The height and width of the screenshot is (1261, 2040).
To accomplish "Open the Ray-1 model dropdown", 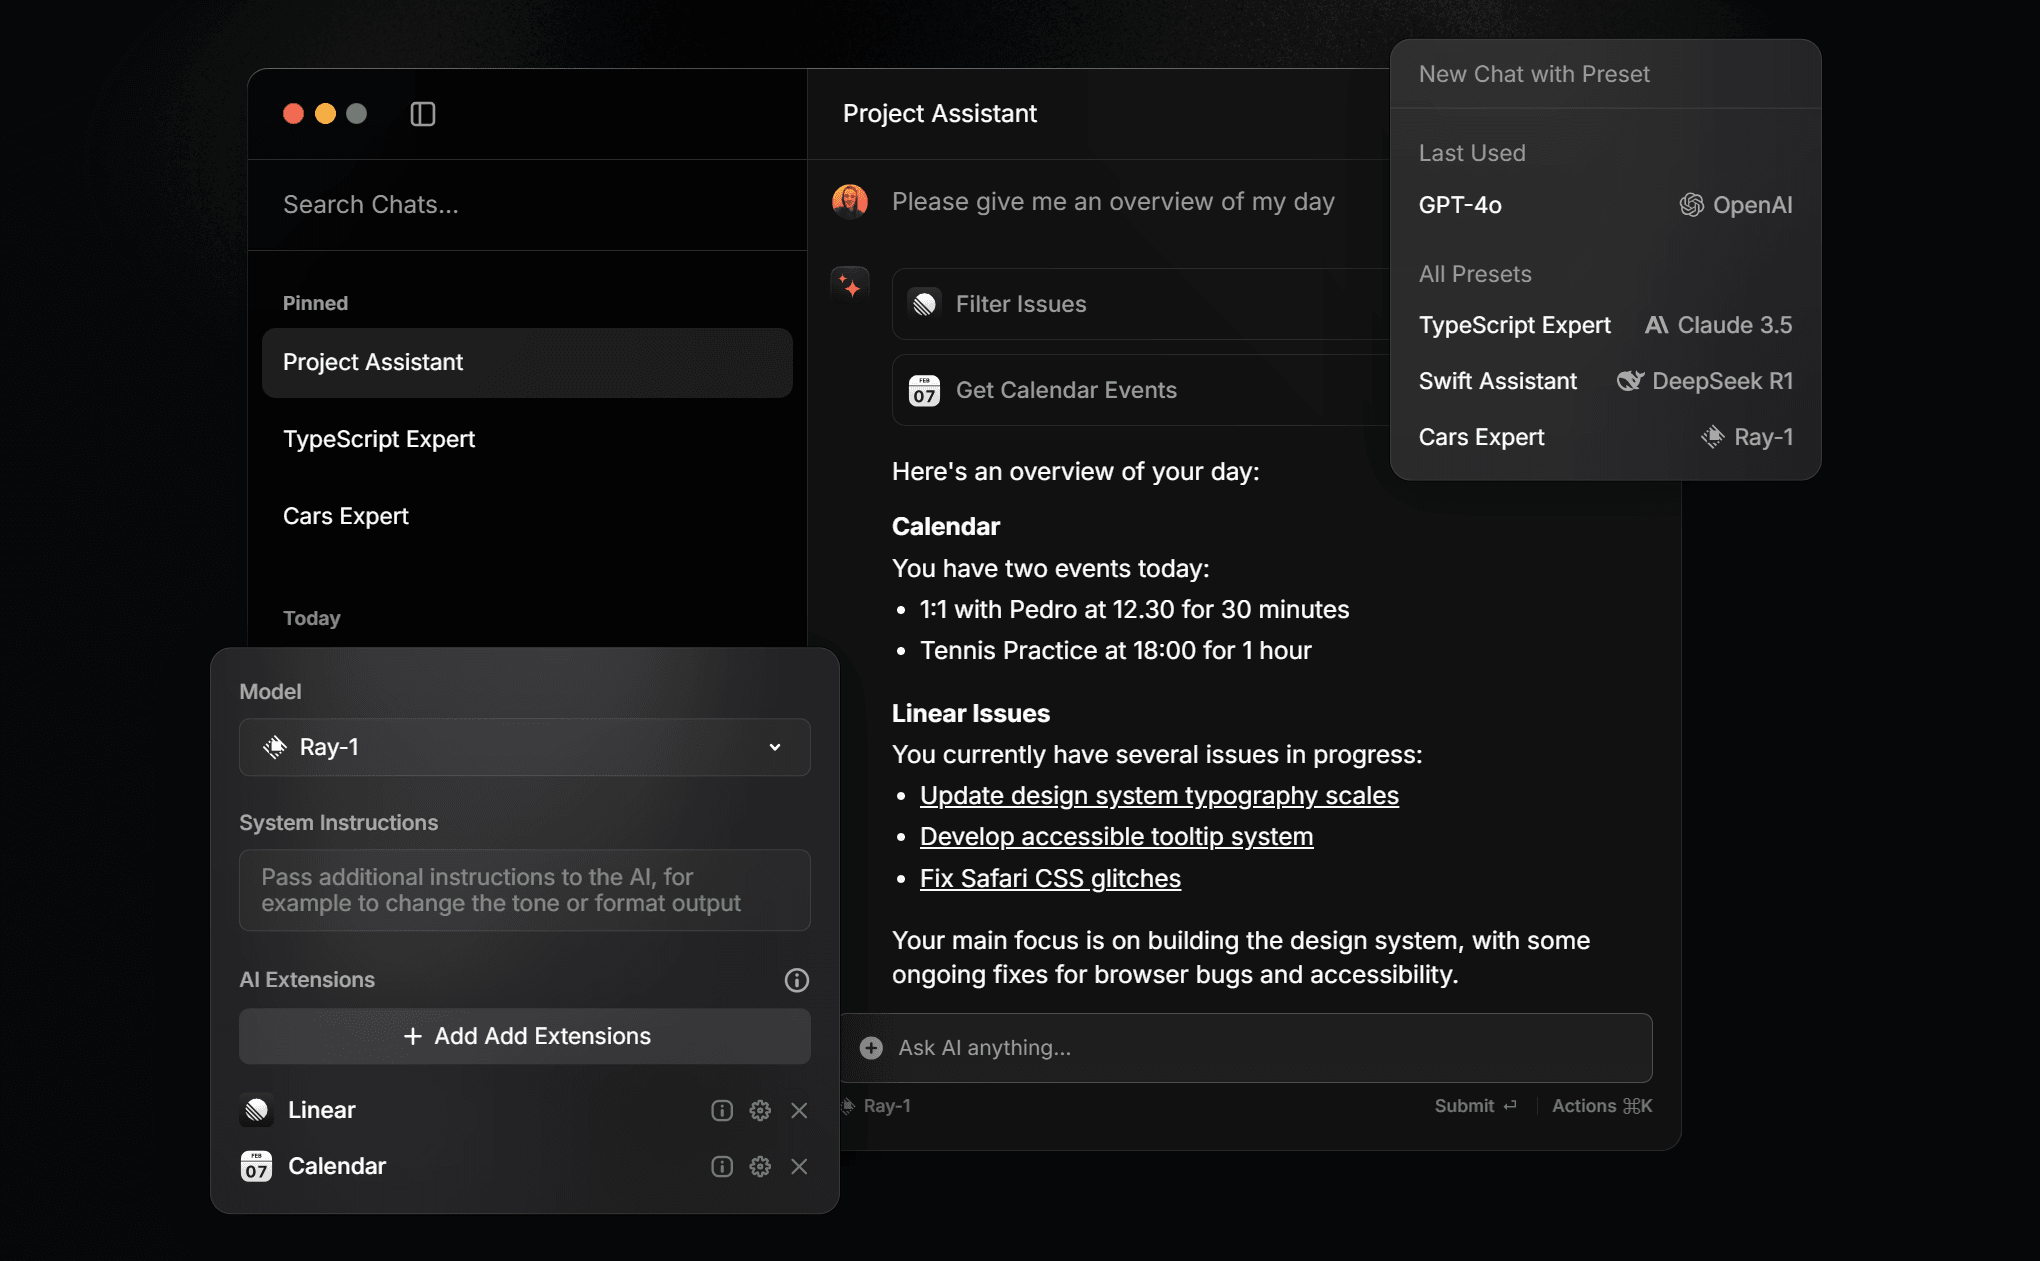I will coord(524,747).
